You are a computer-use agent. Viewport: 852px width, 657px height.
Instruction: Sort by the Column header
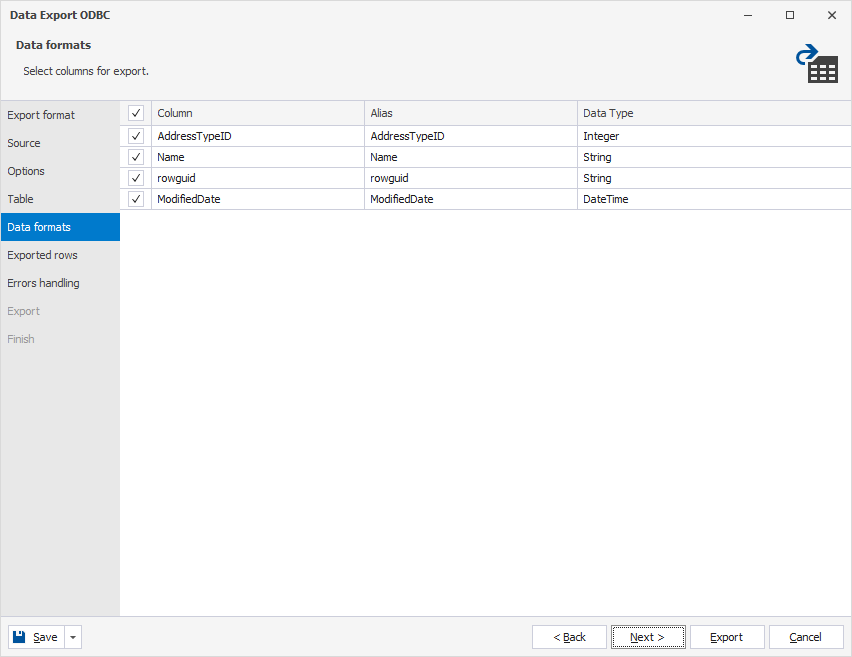(x=258, y=113)
